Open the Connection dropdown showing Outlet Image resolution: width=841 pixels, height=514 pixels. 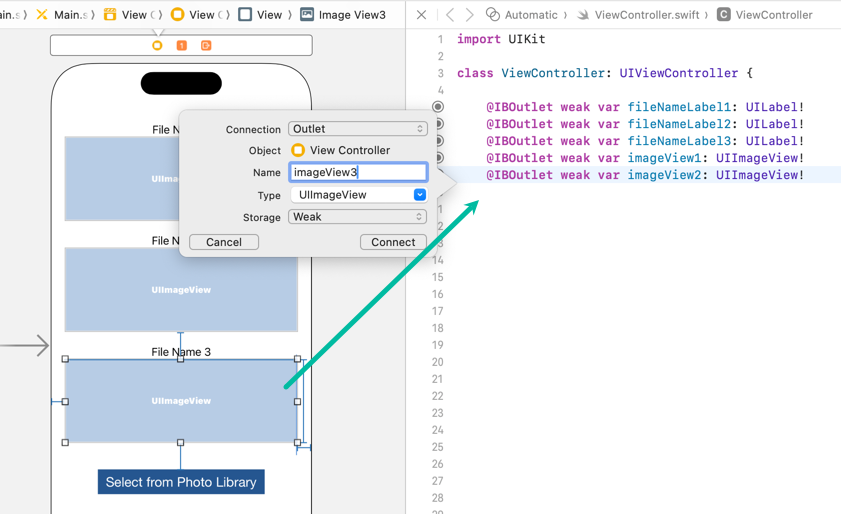(x=357, y=129)
